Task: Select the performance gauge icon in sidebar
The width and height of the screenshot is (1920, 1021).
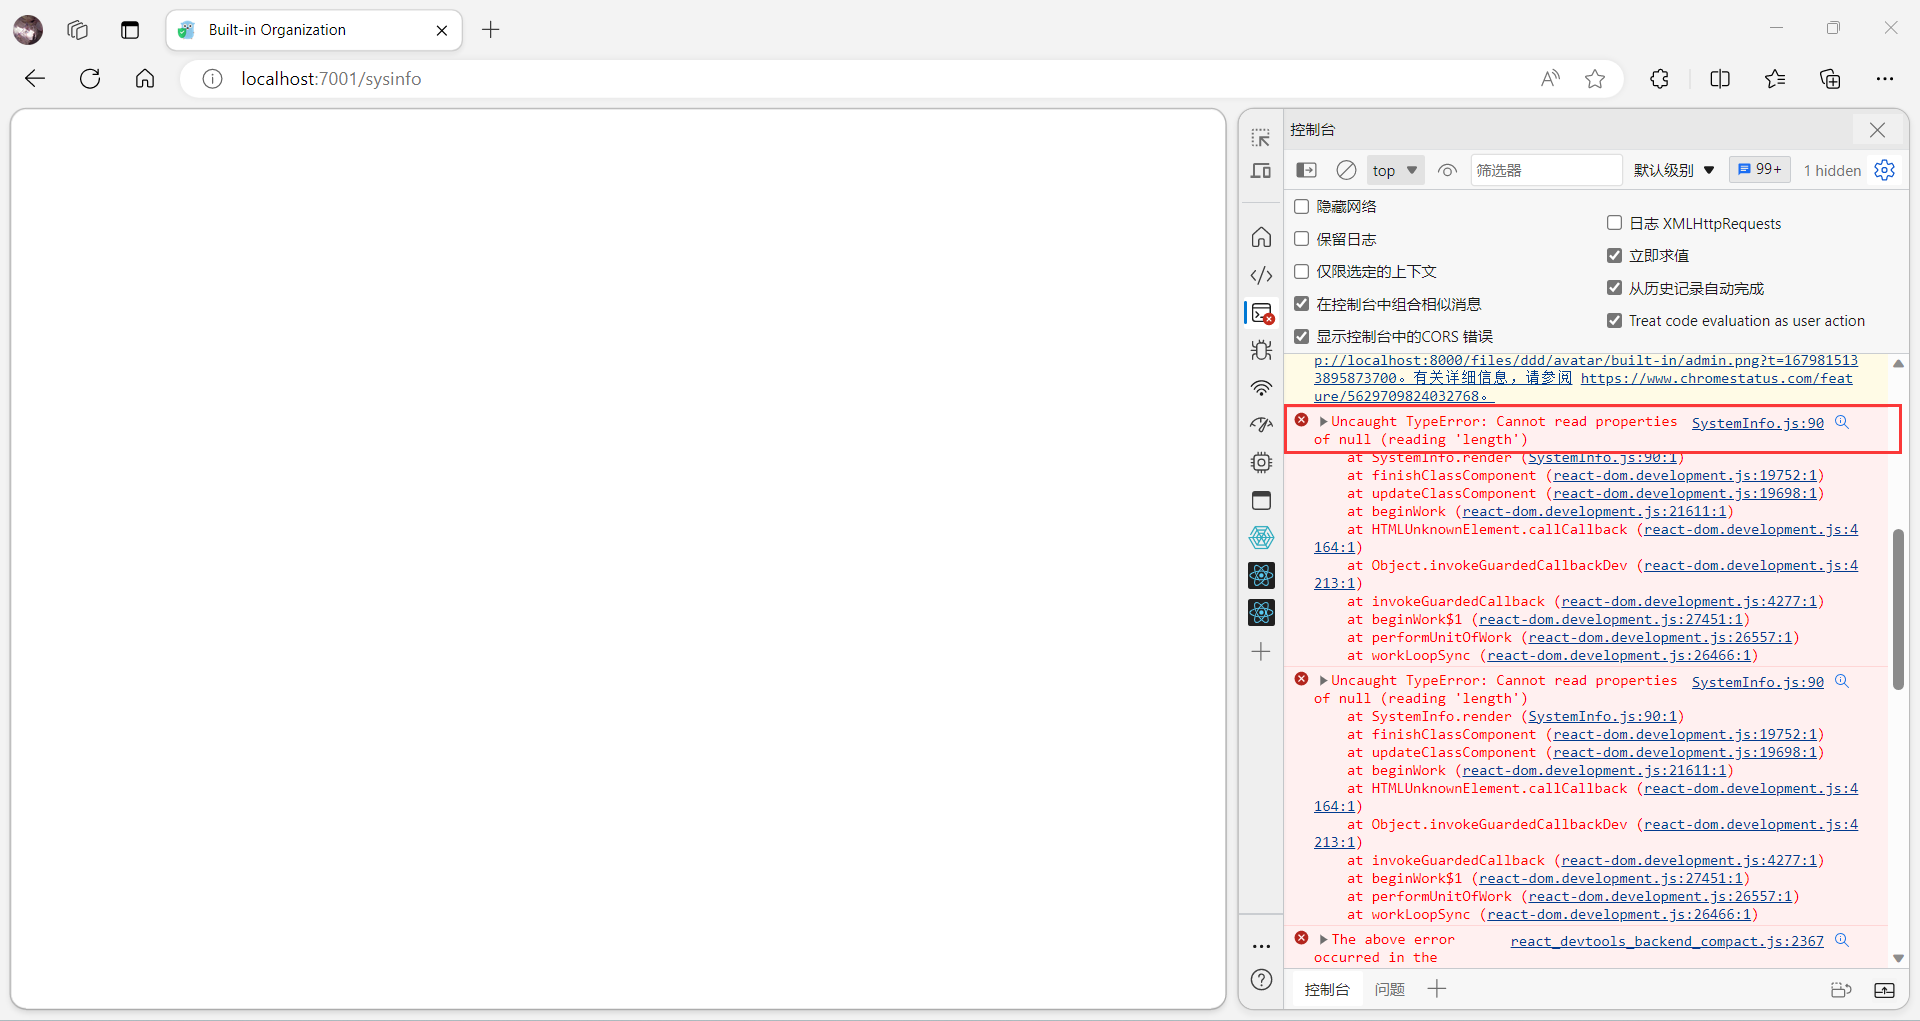Action: 1262,425
